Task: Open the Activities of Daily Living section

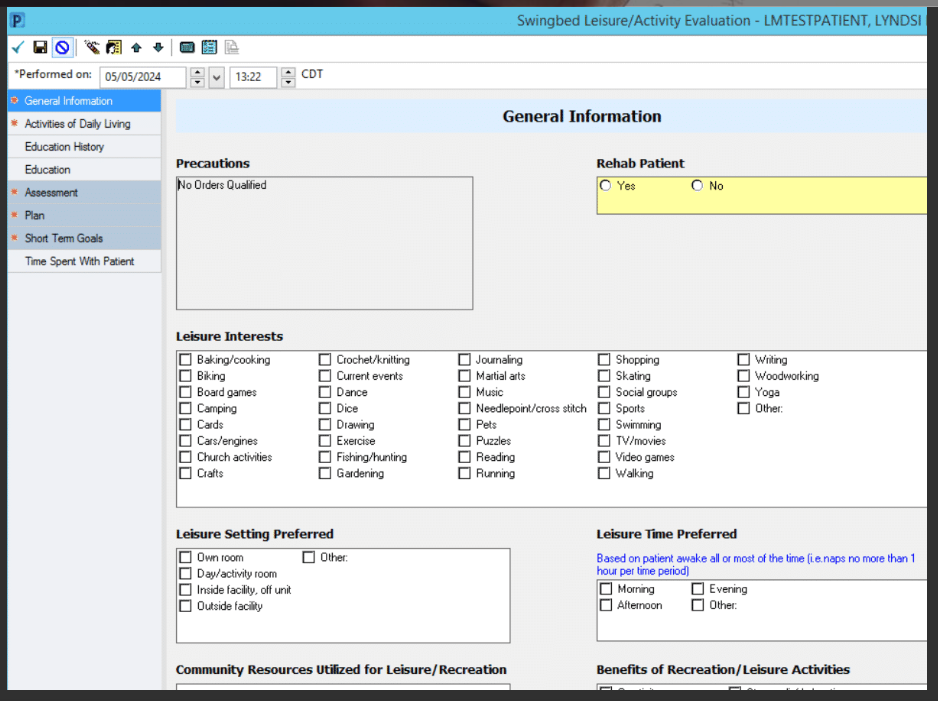Action: 84,124
